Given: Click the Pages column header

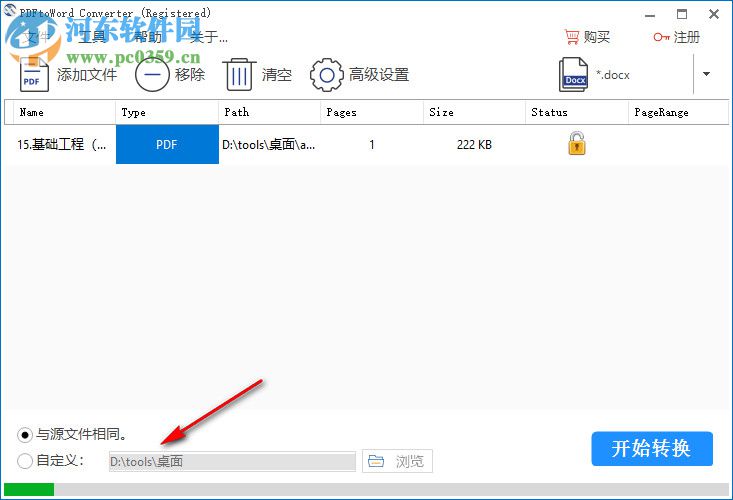Looking at the screenshot, I should click(372, 112).
